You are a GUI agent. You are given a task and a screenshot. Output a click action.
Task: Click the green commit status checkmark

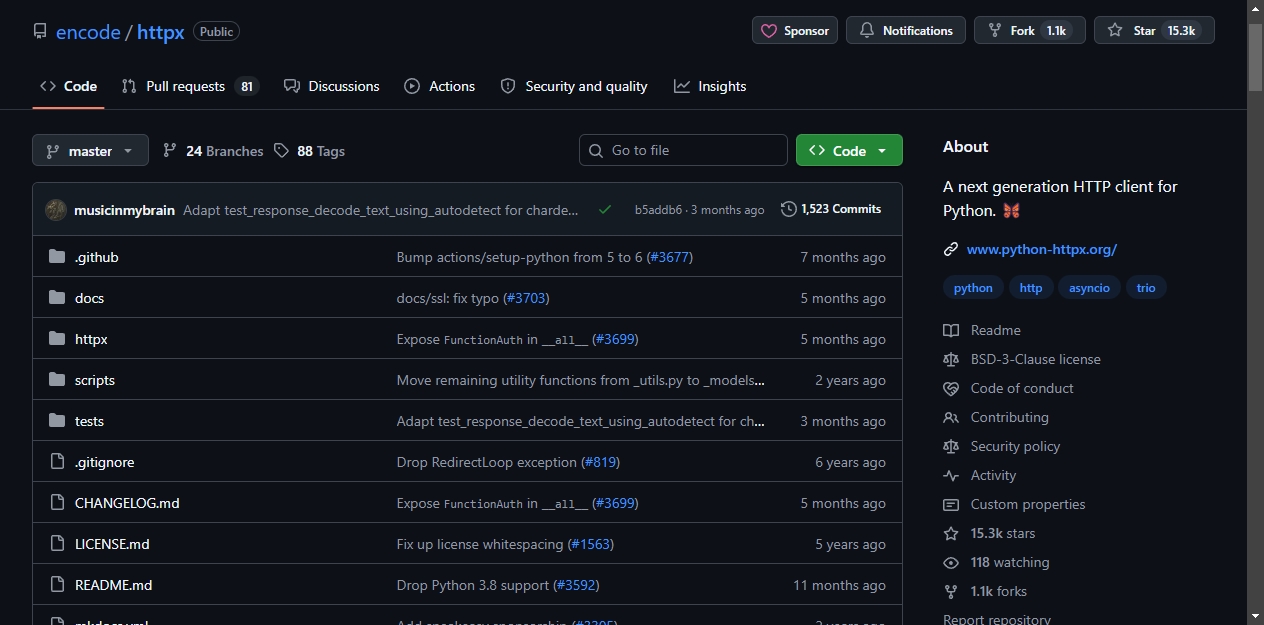tap(605, 210)
